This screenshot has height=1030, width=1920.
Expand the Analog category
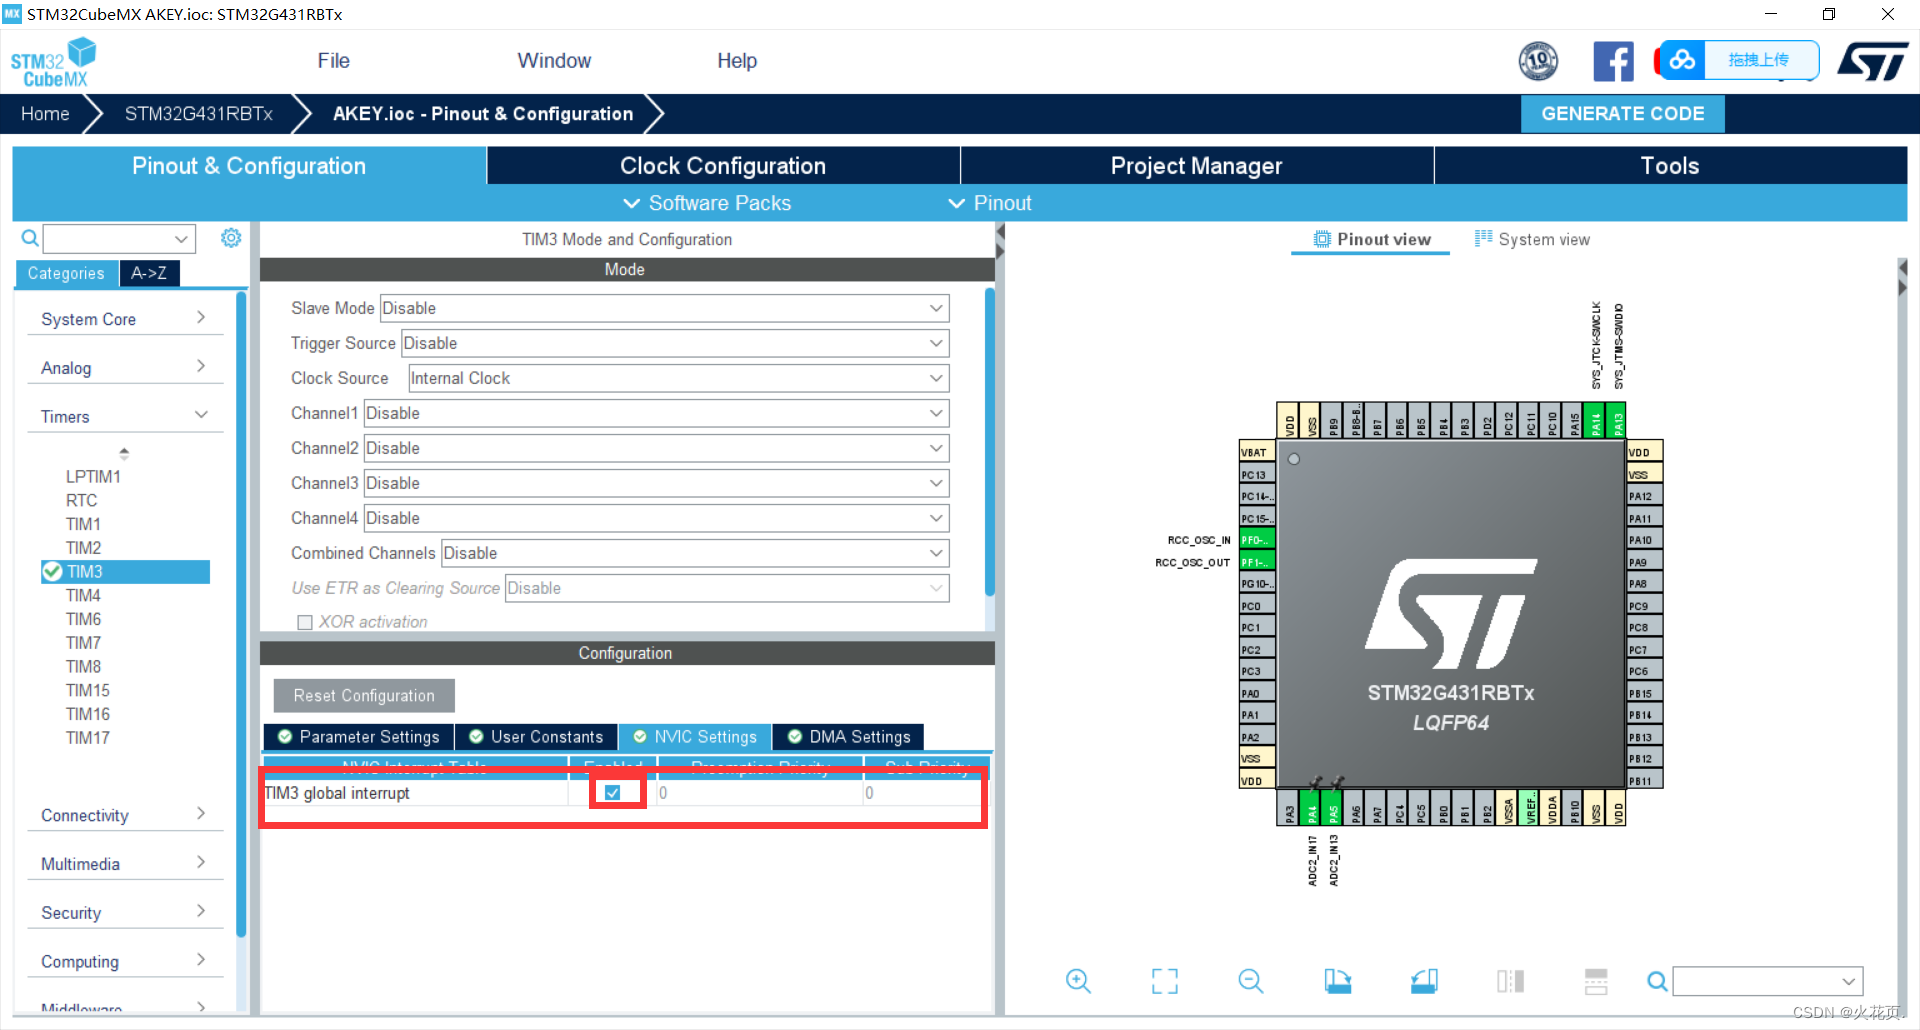click(124, 368)
